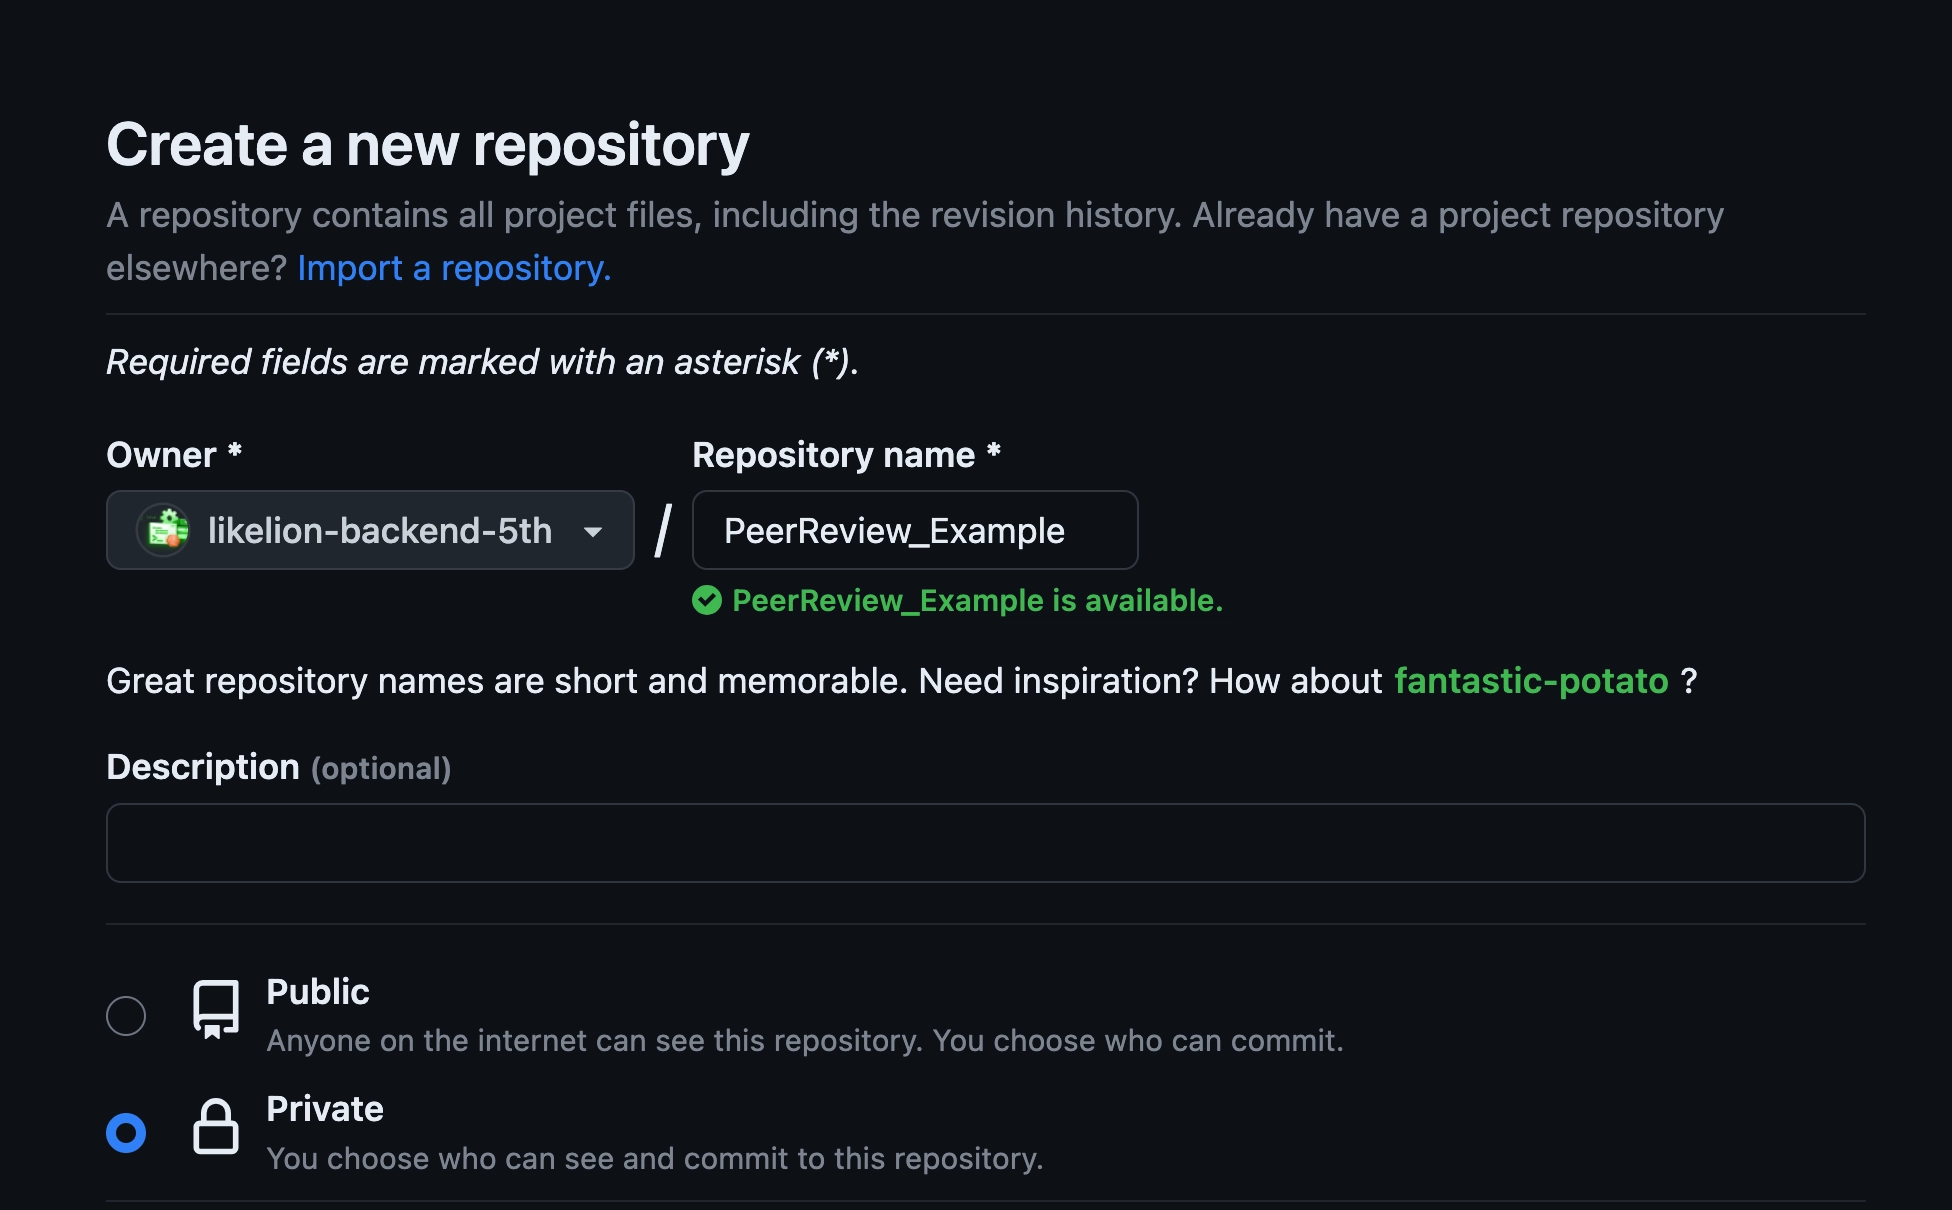This screenshot has height=1210, width=1952.
Task: Click the Repository name field label
Action: coord(833,455)
